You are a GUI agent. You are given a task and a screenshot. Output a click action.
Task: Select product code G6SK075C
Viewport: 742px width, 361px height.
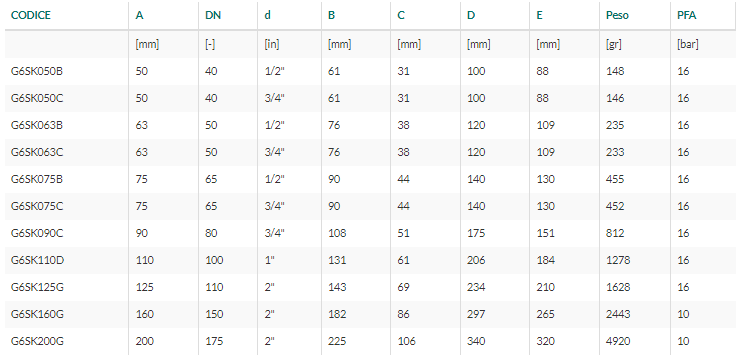point(37,206)
